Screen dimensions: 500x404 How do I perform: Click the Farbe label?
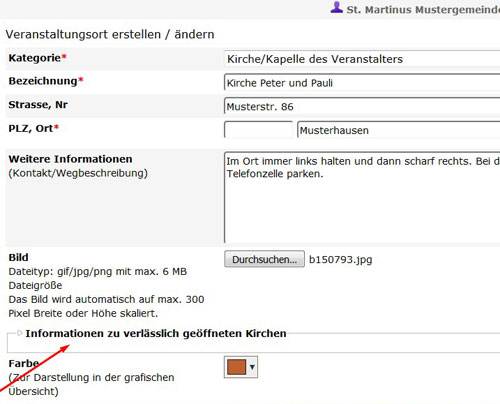tap(24, 363)
